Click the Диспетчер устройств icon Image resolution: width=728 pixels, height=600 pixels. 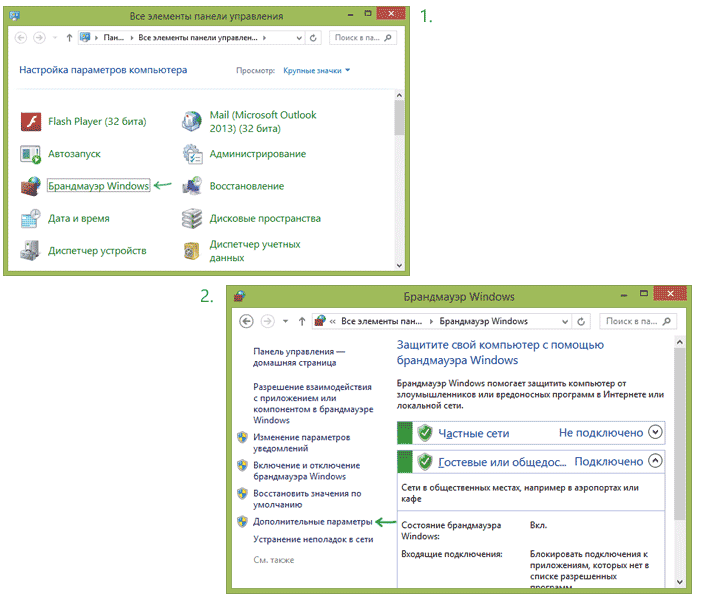[31, 251]
